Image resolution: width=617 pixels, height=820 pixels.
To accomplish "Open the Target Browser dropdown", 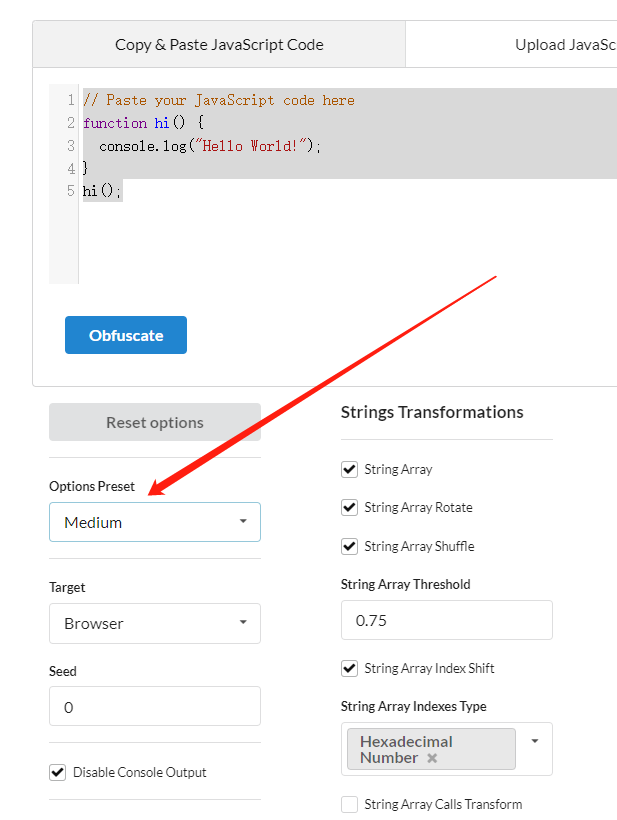I will [155, 623].
